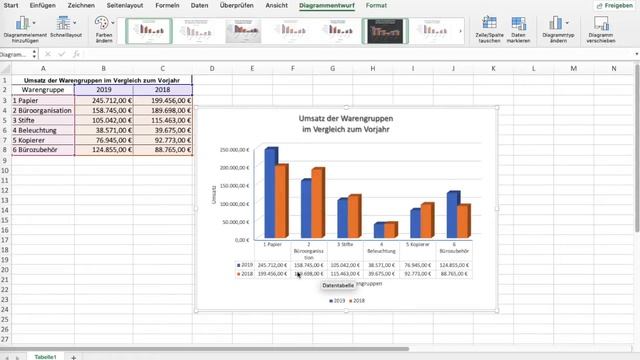Open the Daten tab
The height and width of the screenshot is (360, 640).
[x=199, y=6]
